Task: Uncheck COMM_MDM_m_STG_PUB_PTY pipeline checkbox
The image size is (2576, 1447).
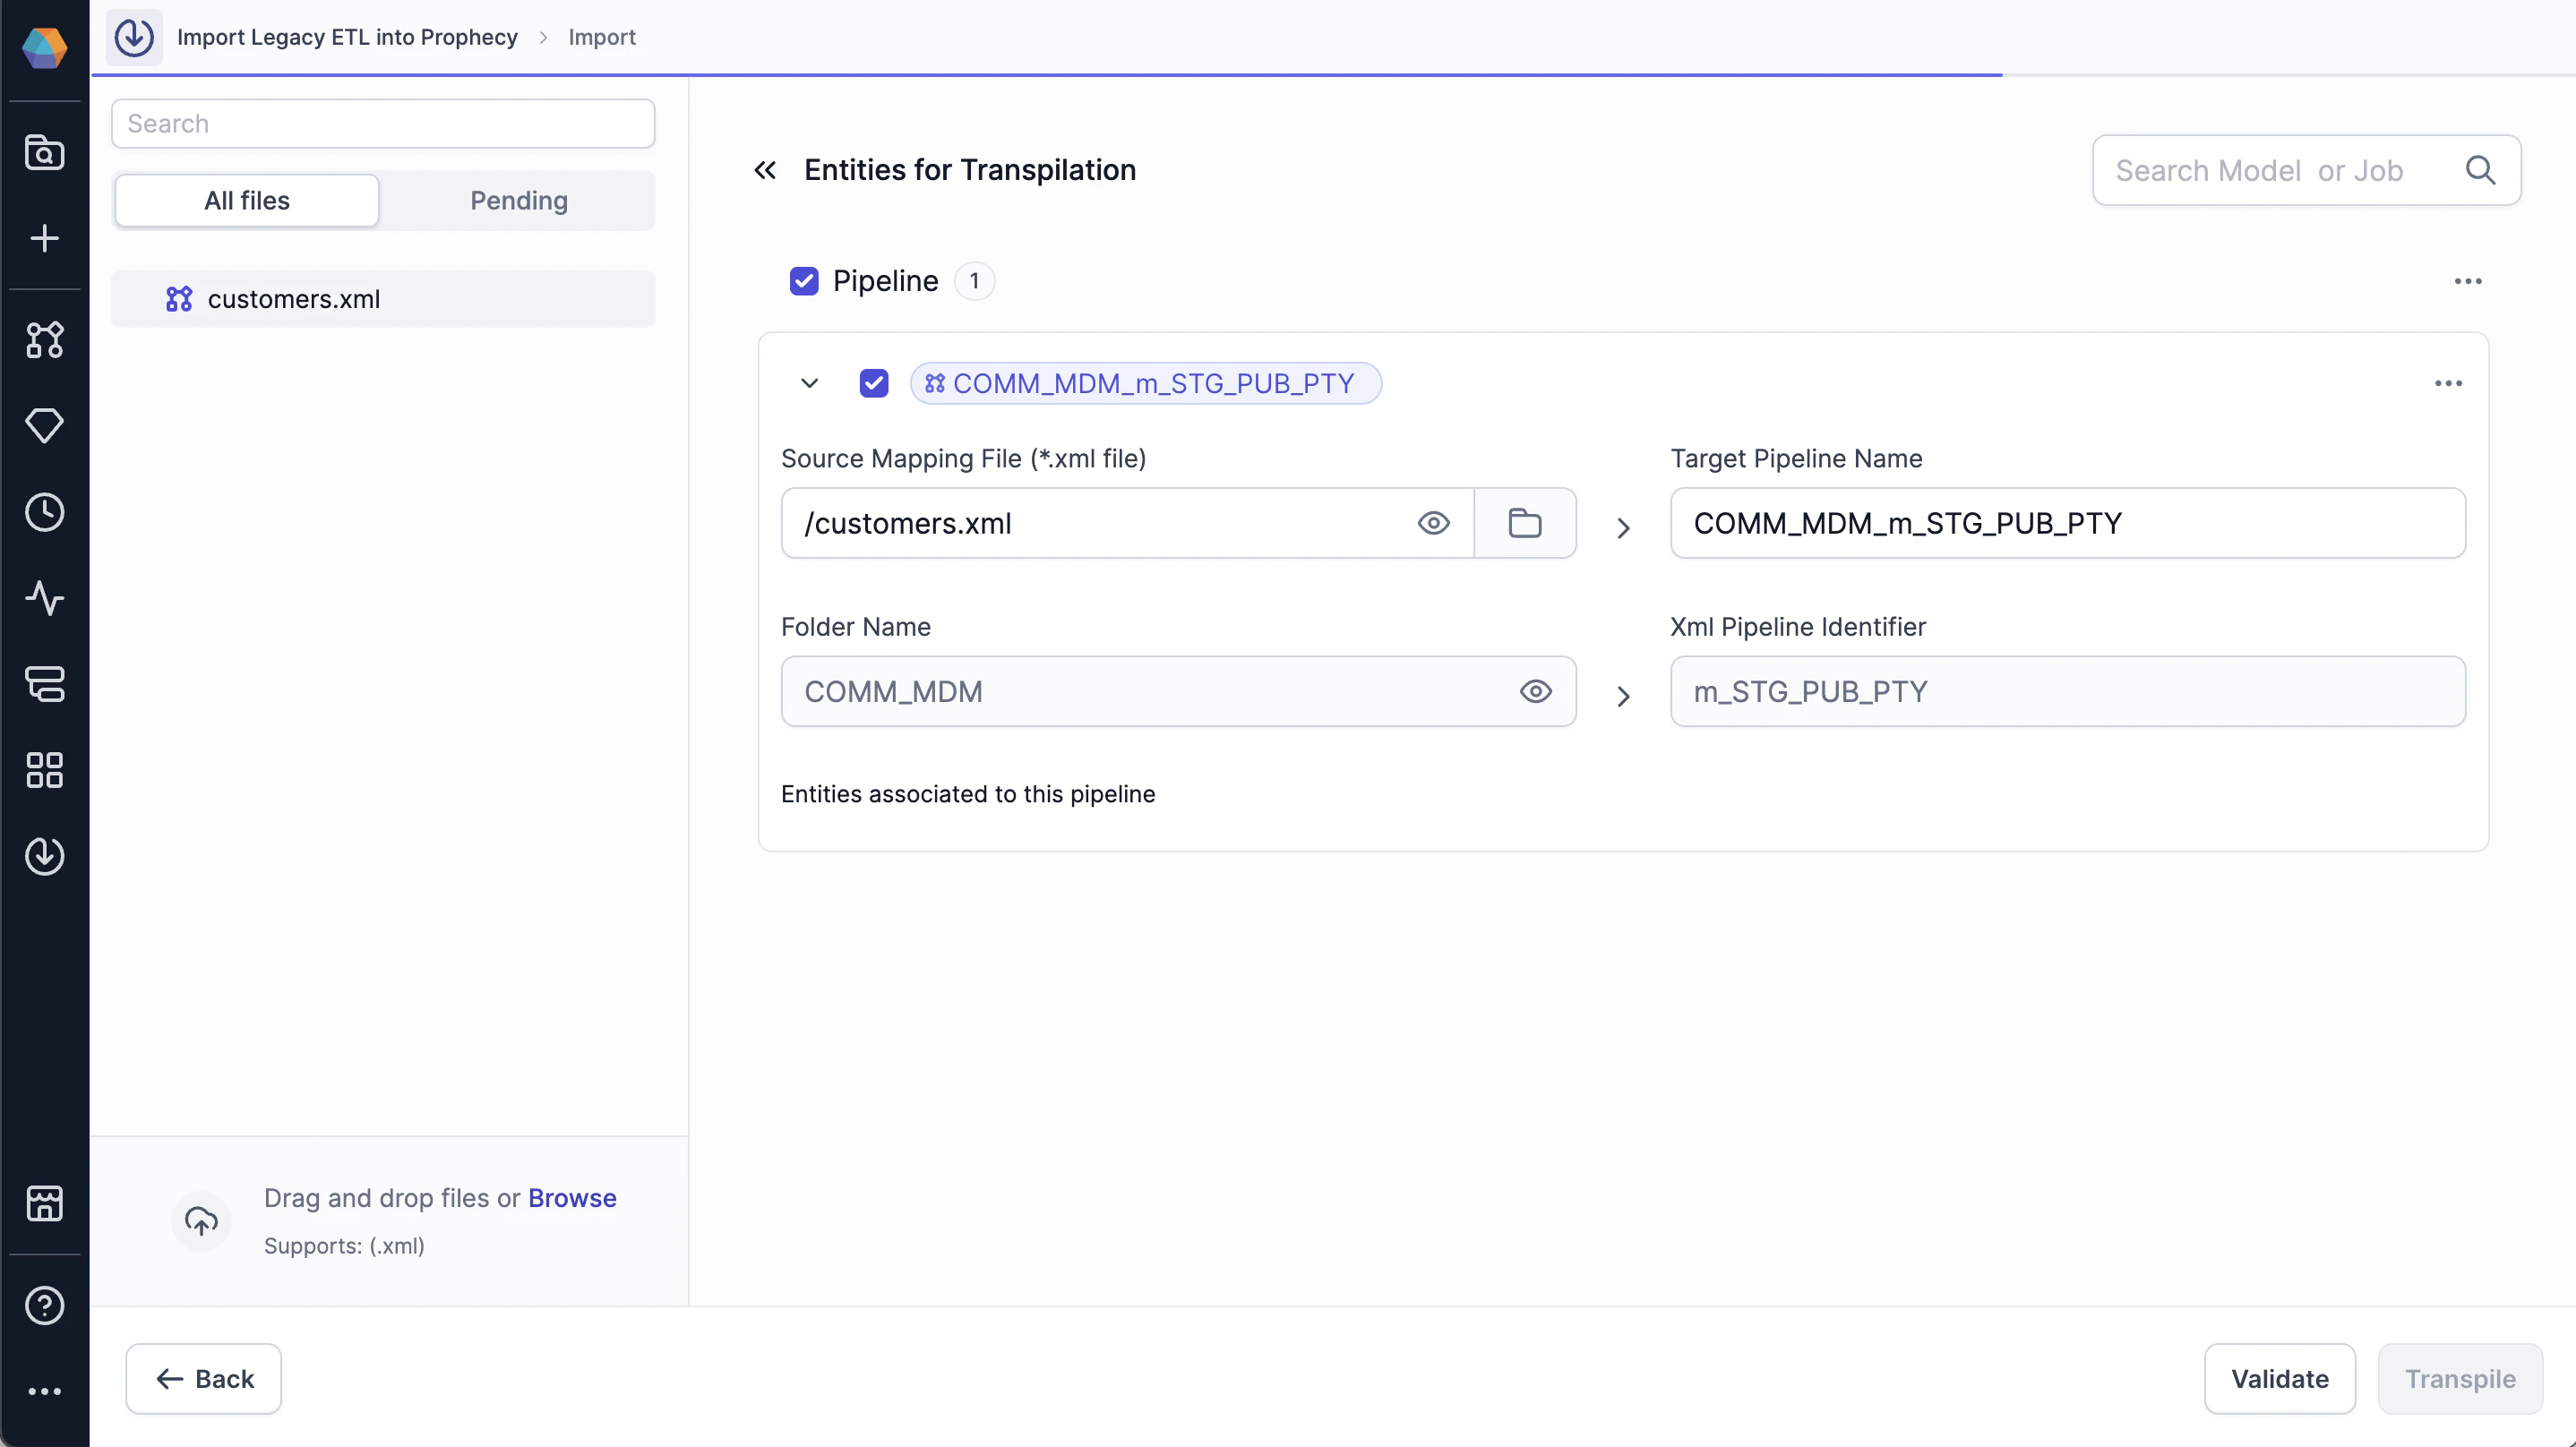Action: (x=874, y=383)
